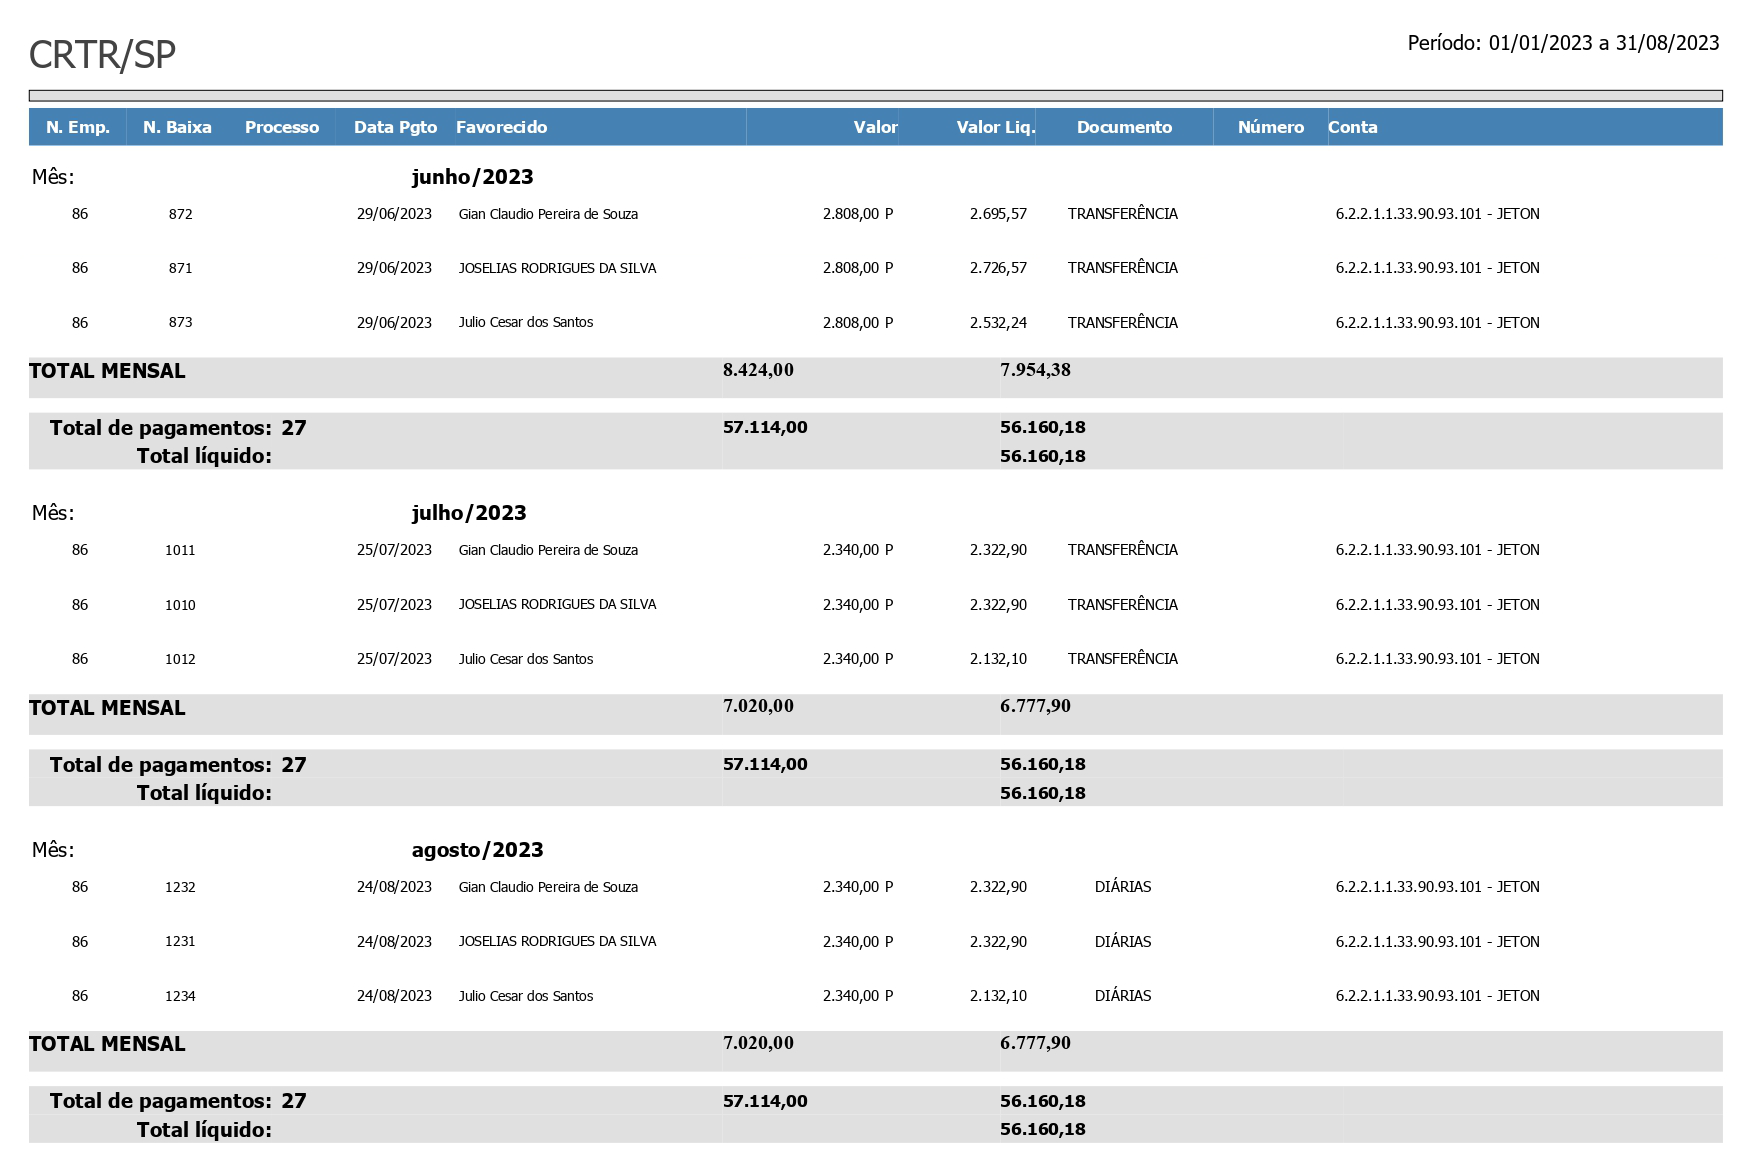Click the CRTR/SP report title
This screenshot has height=1164, width=1755.
click(102, 54)
